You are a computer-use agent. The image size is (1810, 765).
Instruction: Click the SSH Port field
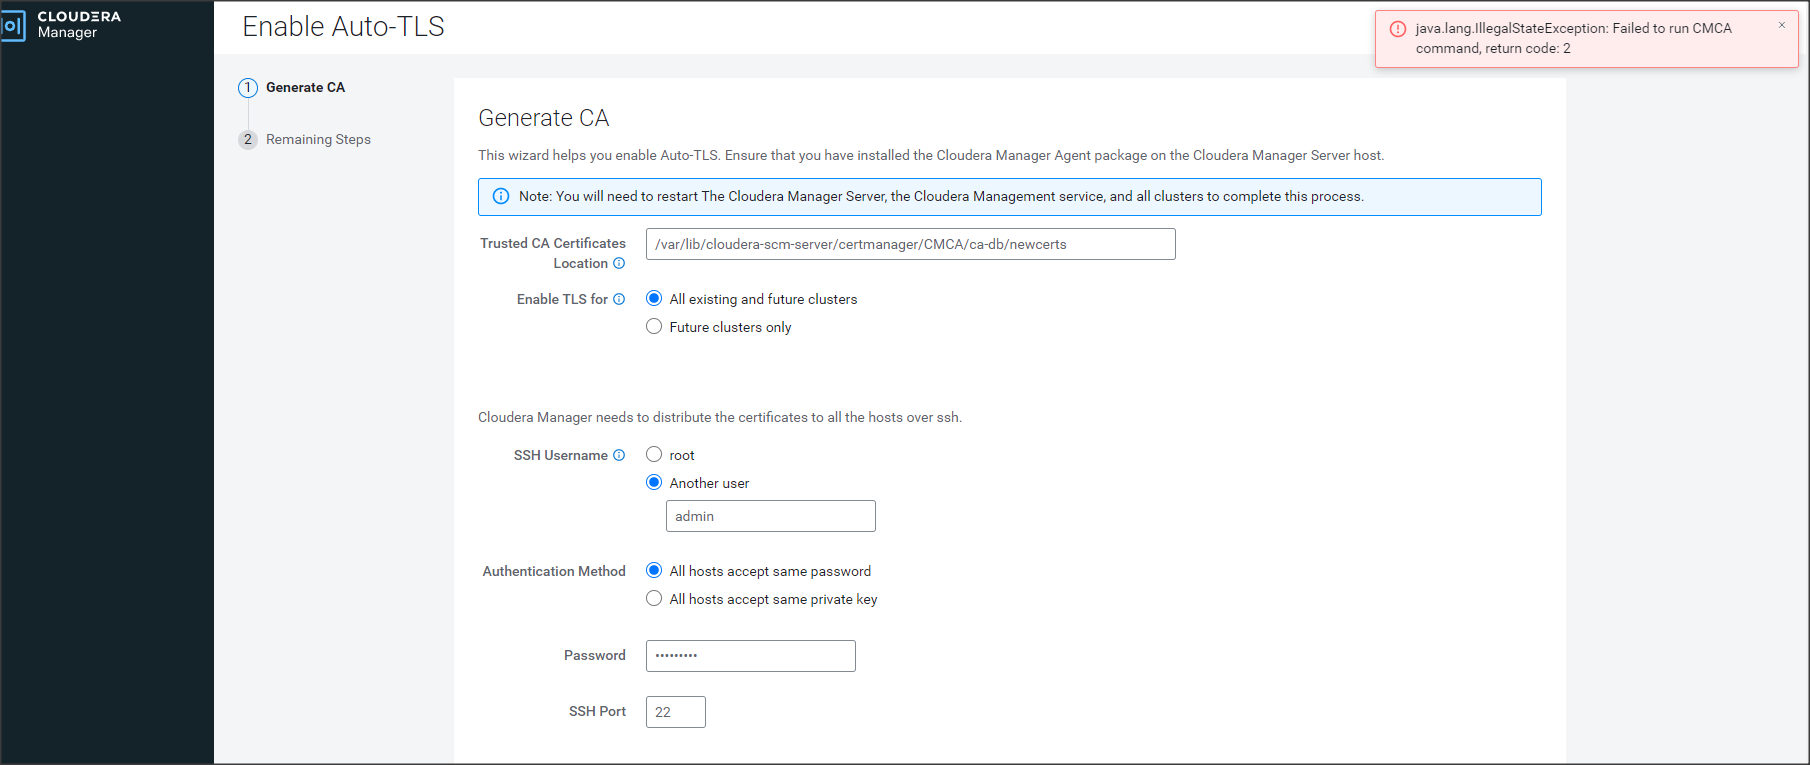[x=675, y=712]
